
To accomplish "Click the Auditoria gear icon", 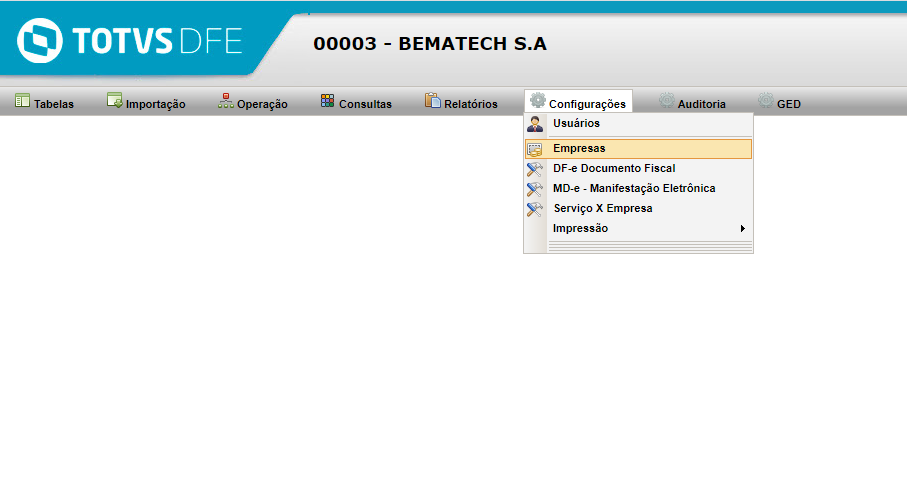I will click(667, 101).
